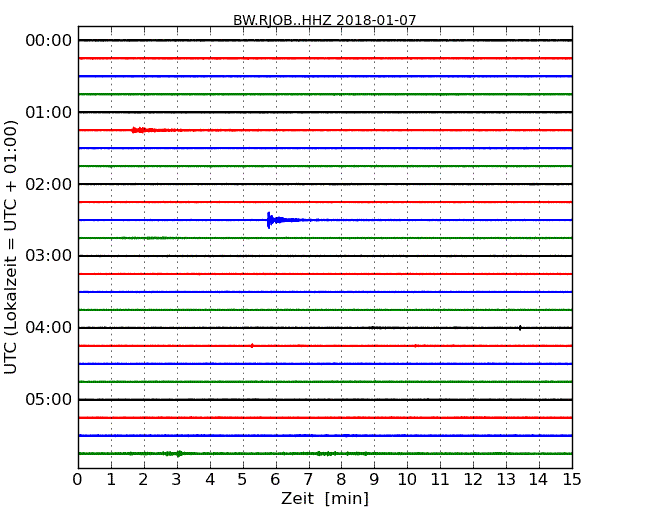
Task: Click the x-axis tick label 5
Action: pyautogui.click(x=243, y=480)
